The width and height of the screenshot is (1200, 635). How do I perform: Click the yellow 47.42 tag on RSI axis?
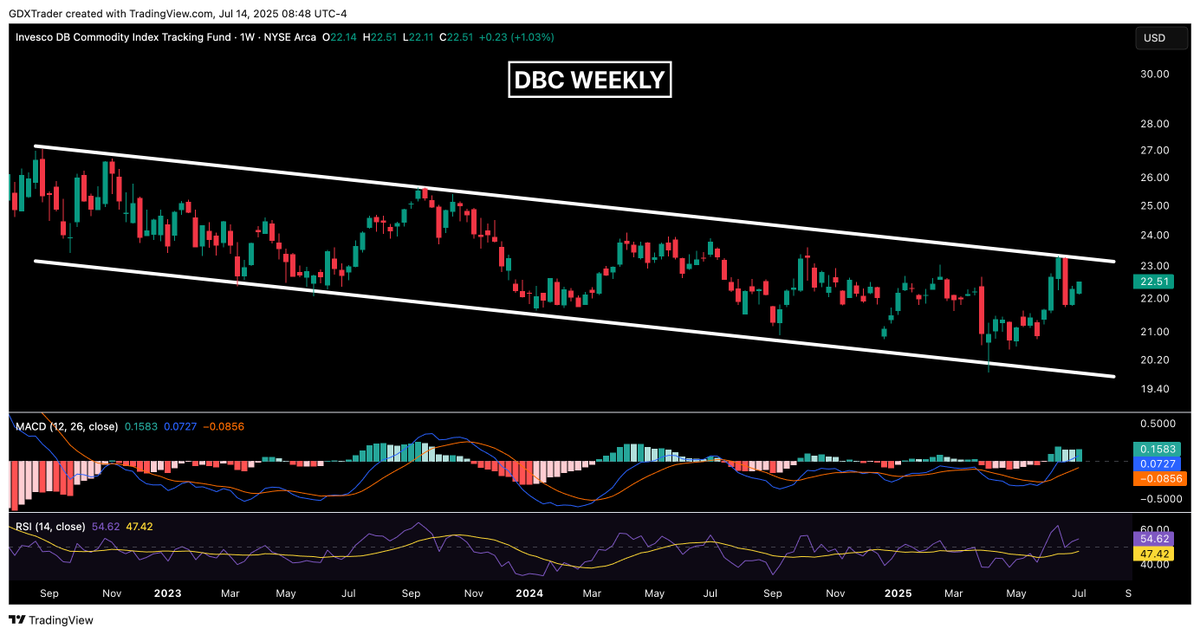[x=1155, y=553]
